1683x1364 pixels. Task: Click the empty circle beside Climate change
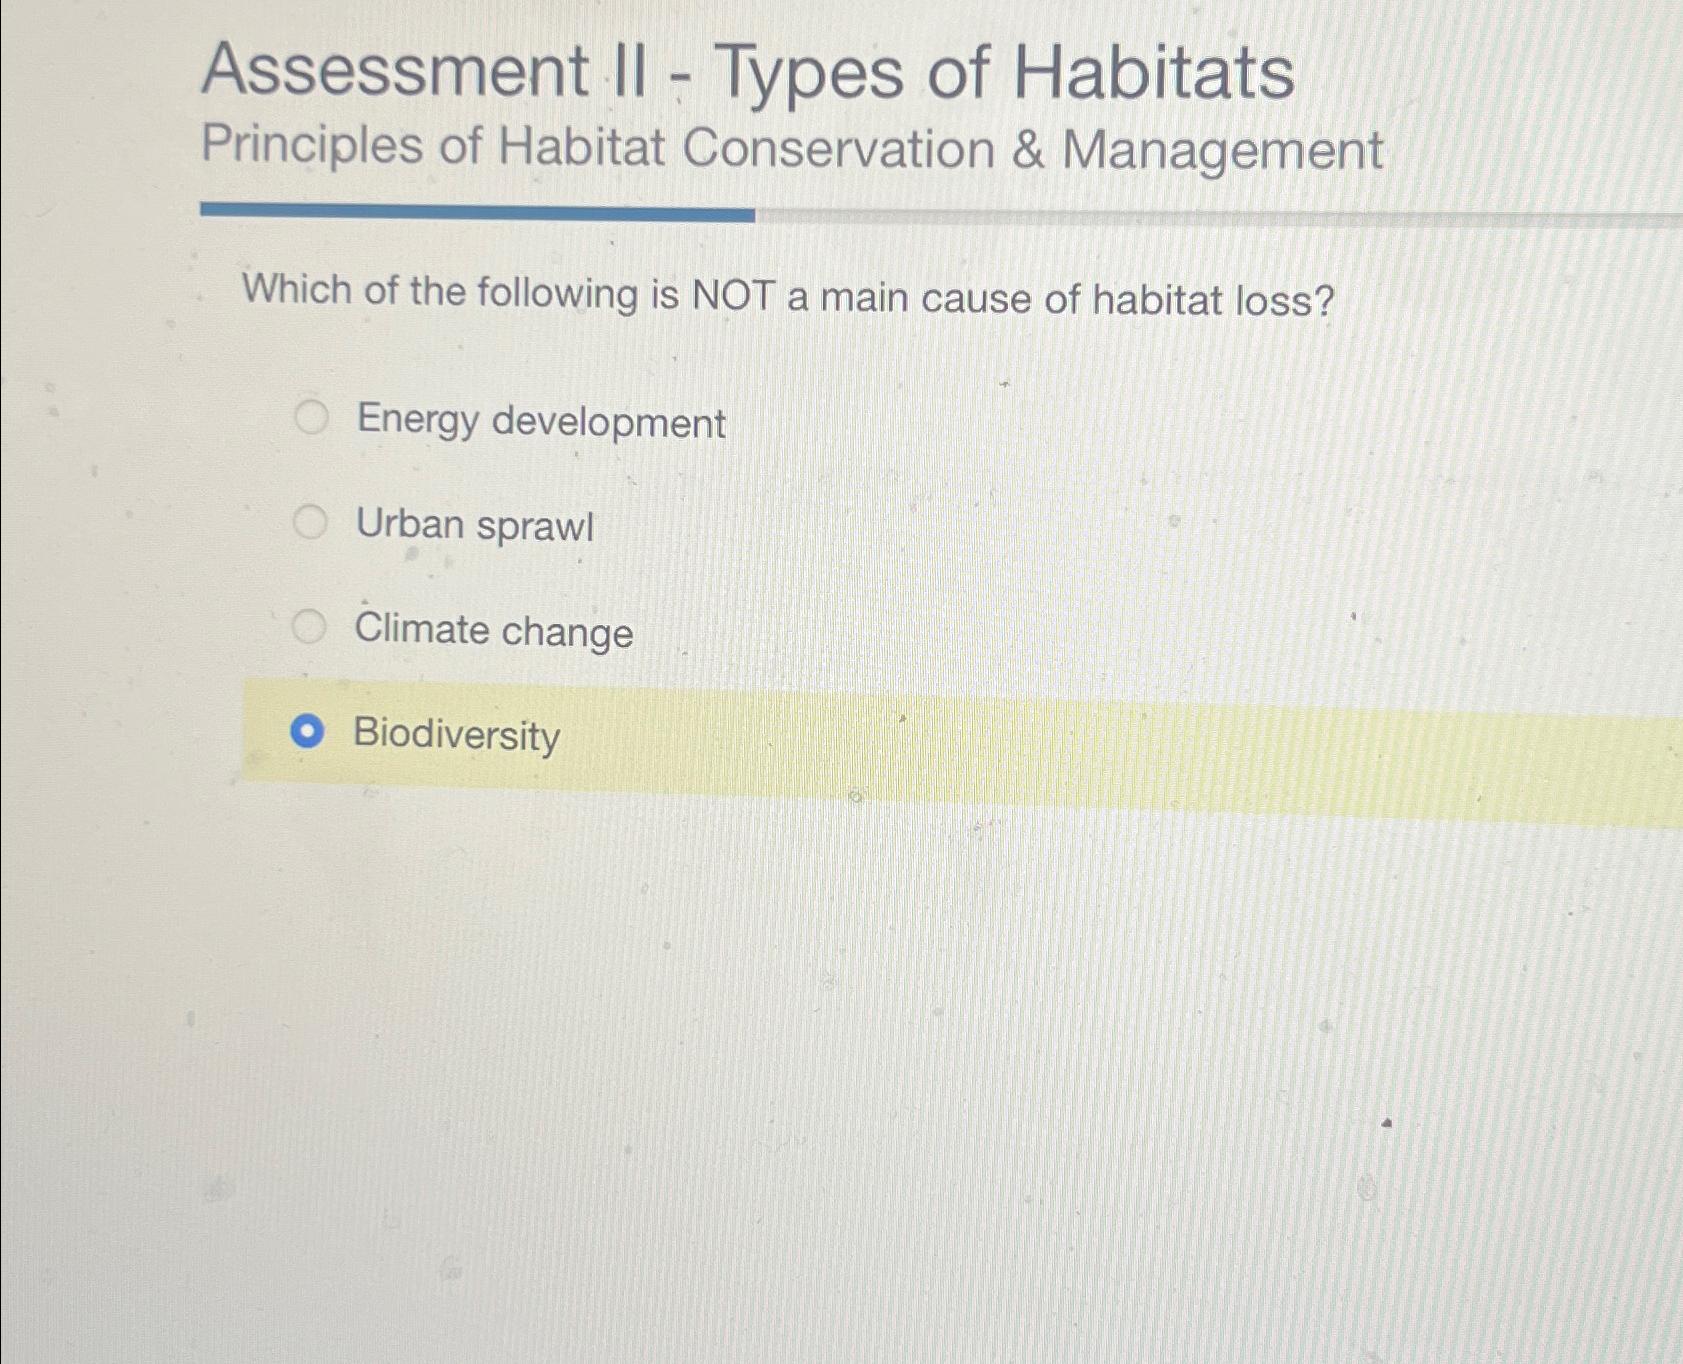311,625
